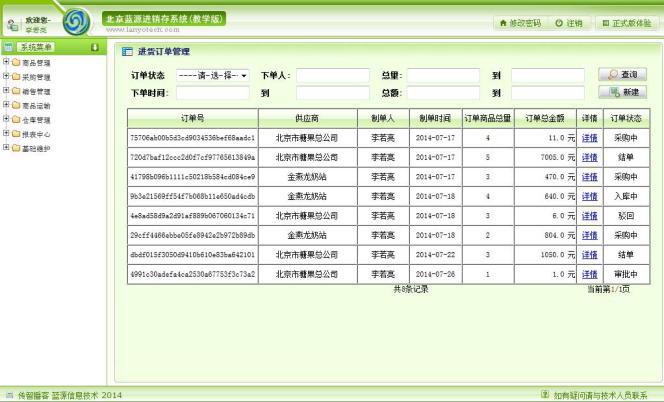Open 详情 link for the 7005.0 元 order
The image size is (664, 402).
click(590, 157)
